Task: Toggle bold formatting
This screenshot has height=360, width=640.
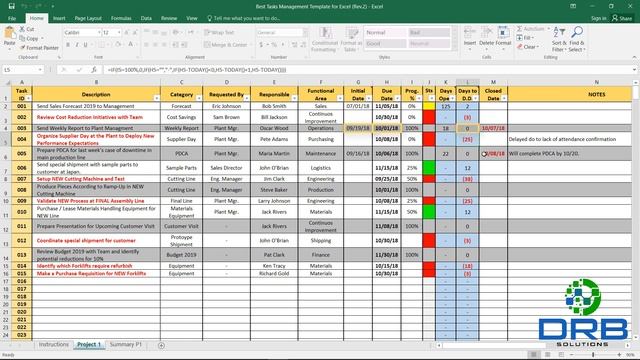Action: 68,44
